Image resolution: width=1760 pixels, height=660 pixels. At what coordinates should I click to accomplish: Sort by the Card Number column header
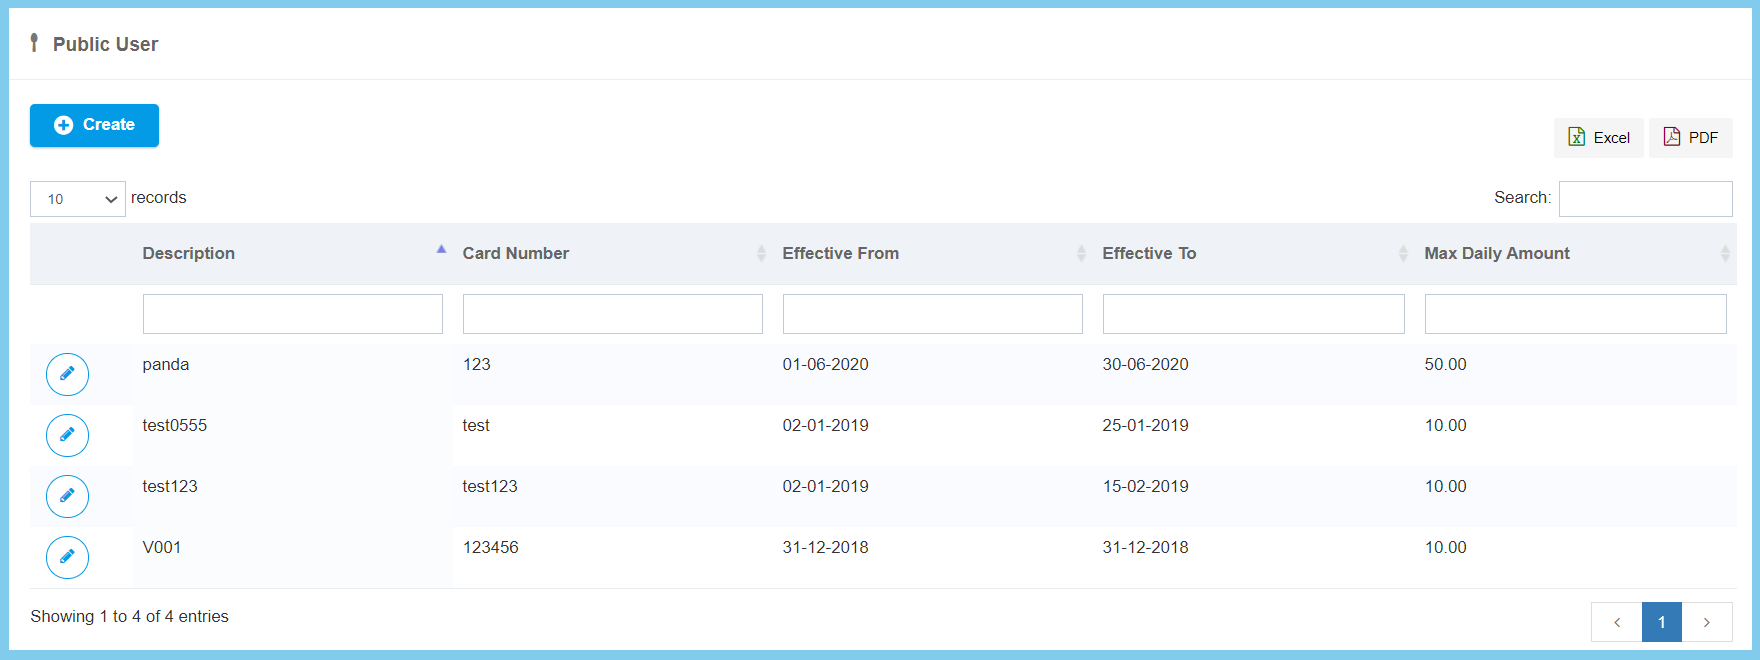tap(515, 254)
